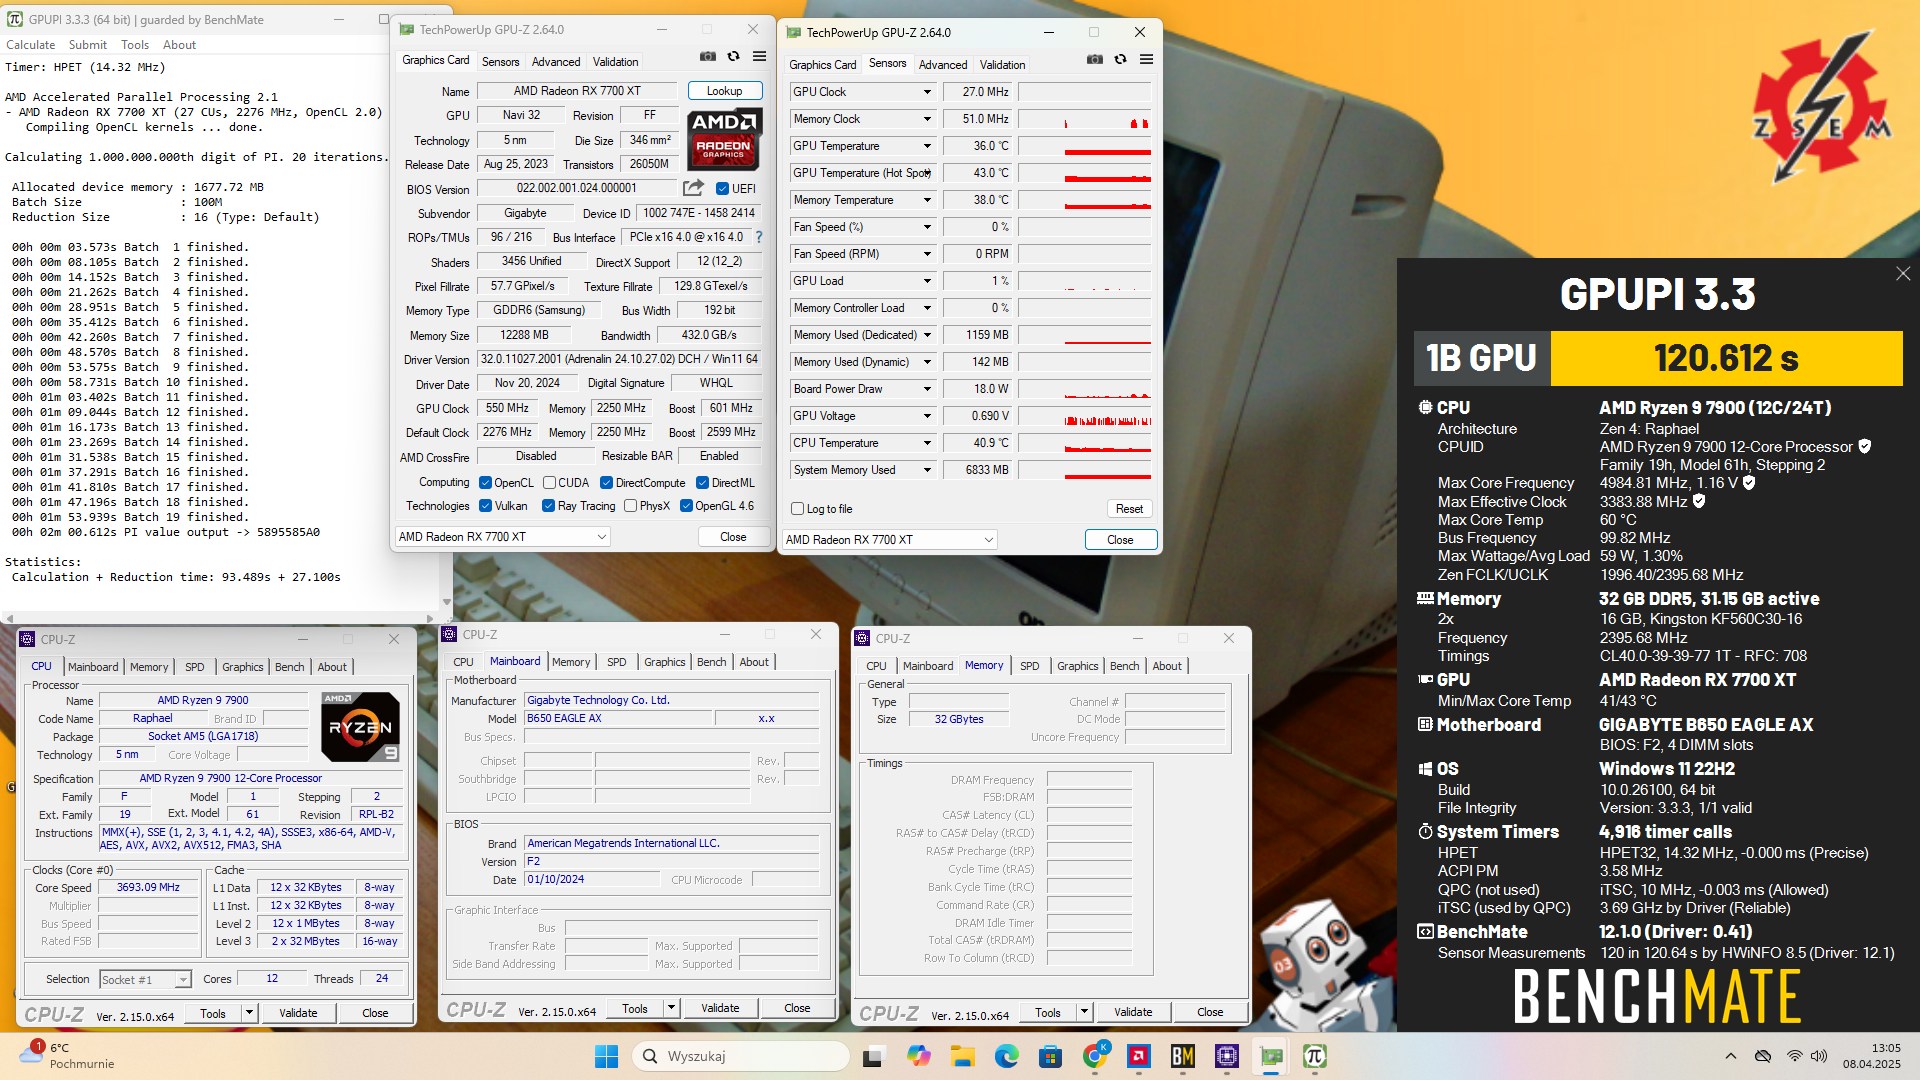The width and height of the screenshot is (1920, 1080).
Task: Open Google Chrome from taskbar
Action: pos(1095,1056)
